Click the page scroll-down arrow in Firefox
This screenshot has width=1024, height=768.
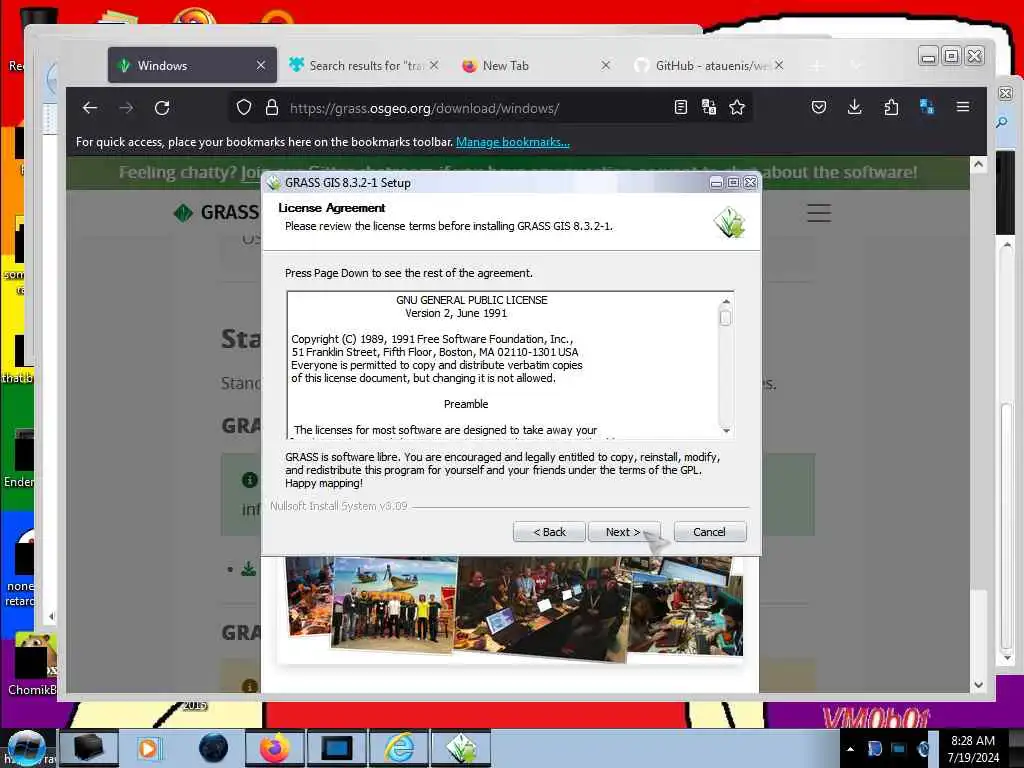pos(978,684)
